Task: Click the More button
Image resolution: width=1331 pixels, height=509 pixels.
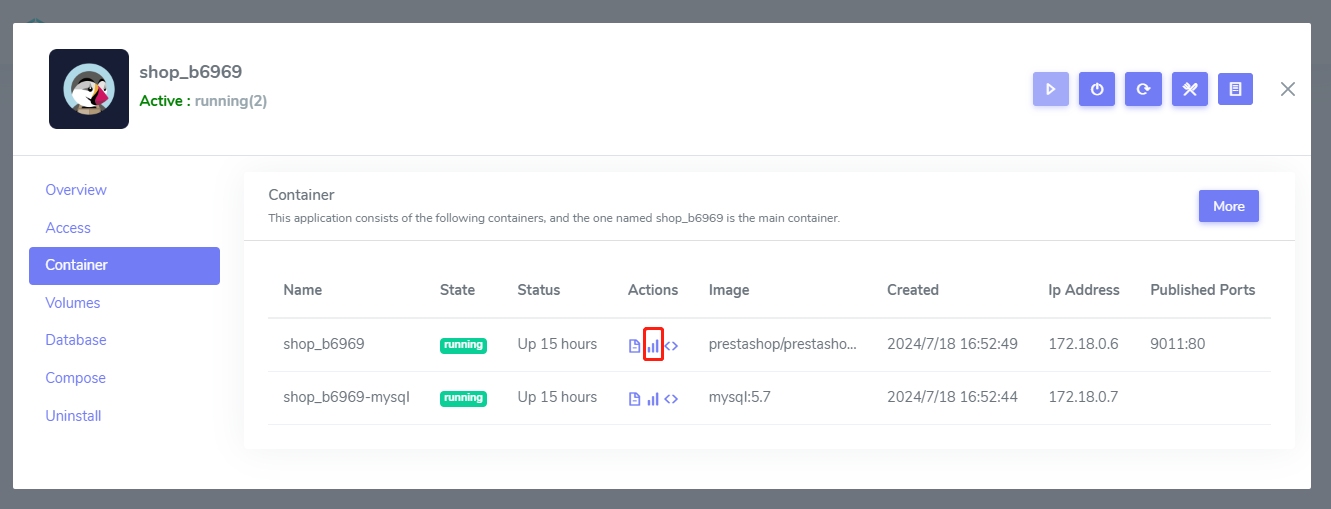Action: pyautogui.click(x=1228, y=206)
